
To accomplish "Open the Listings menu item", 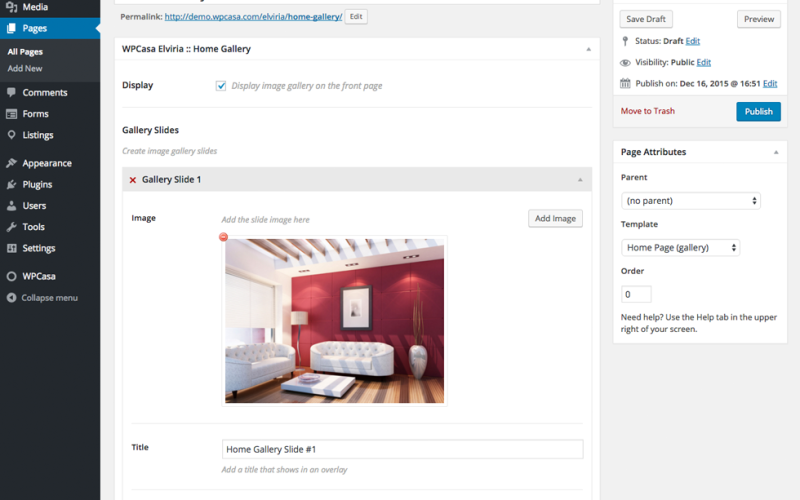I will [x=37, y=135].
